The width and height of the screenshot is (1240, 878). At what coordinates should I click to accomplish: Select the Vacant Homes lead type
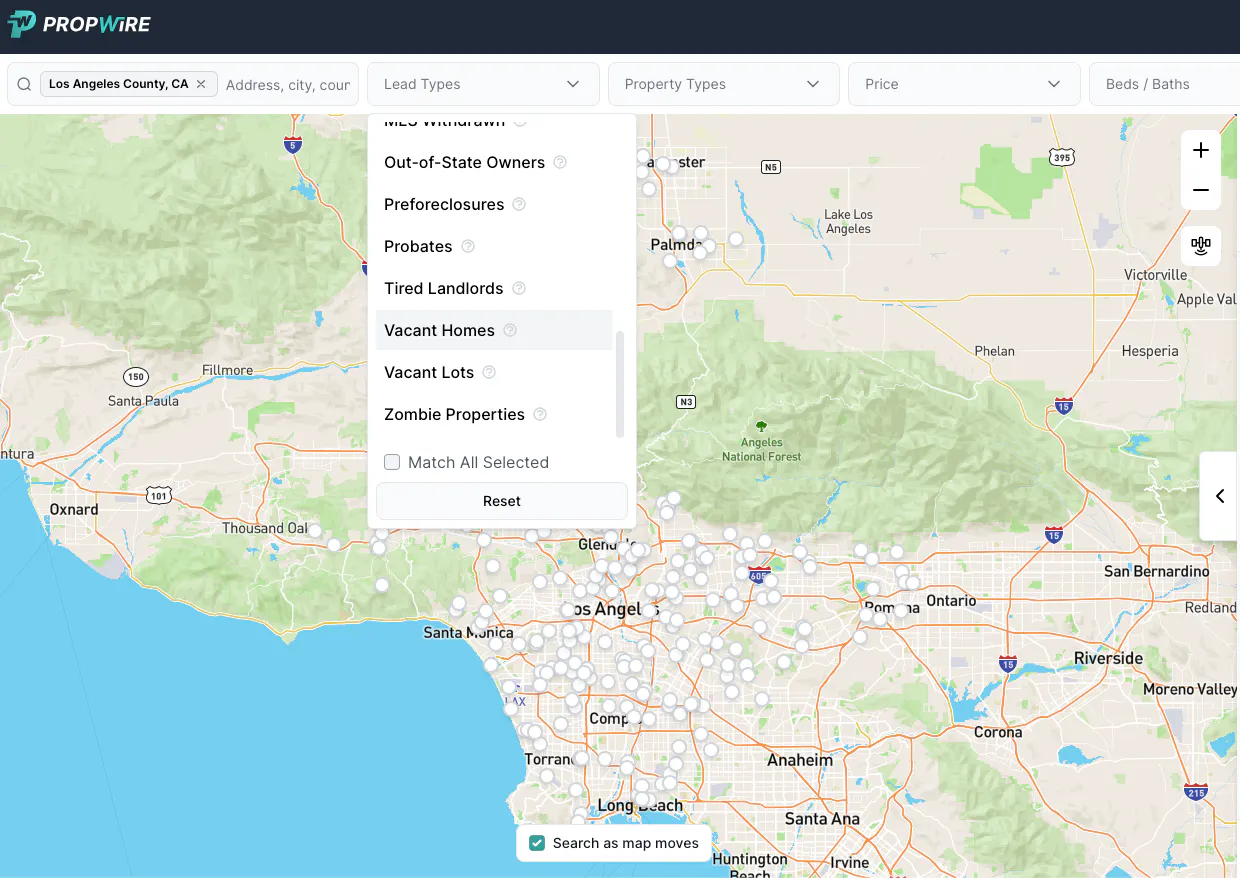[x=439, y=330]
